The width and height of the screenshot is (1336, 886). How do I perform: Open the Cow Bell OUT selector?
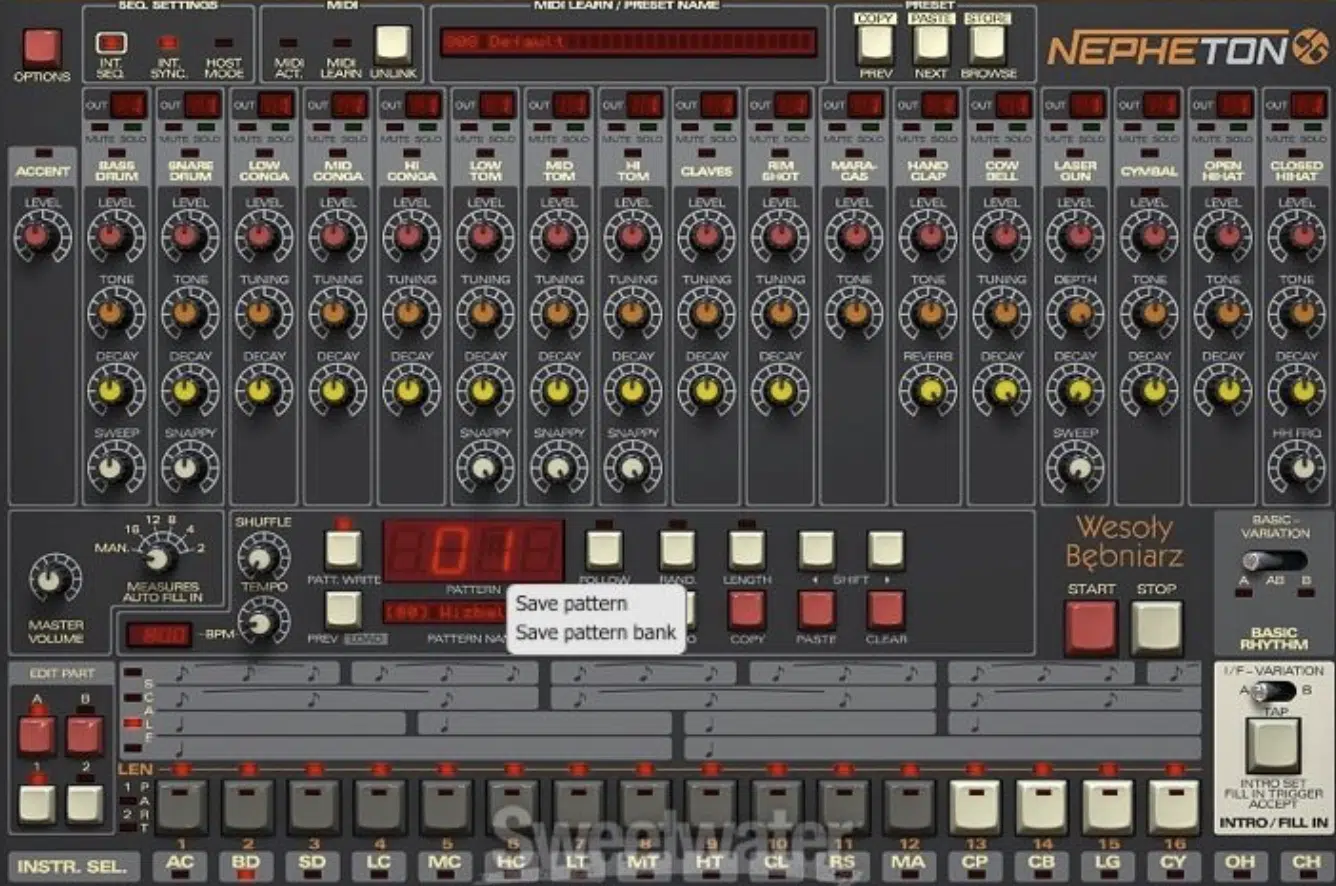pos(1013,104)
